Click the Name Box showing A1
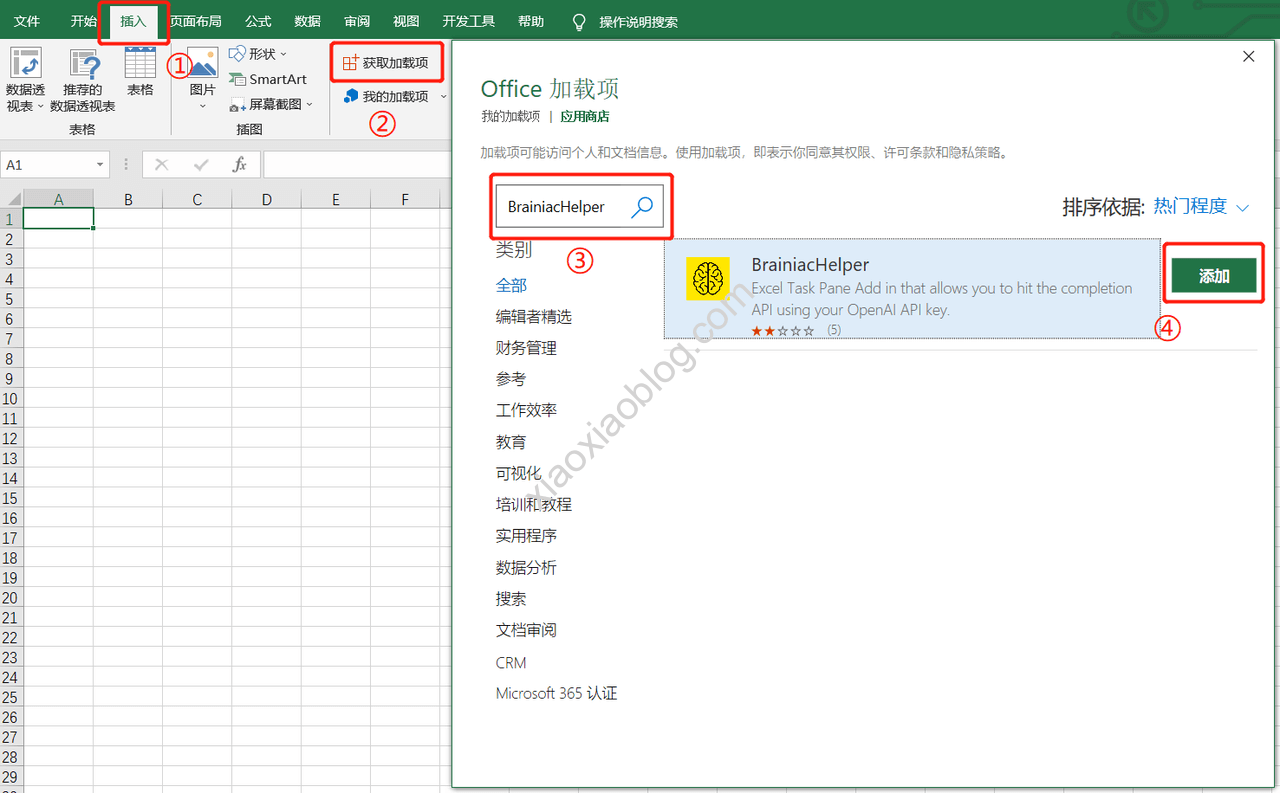 pos(46,165)
